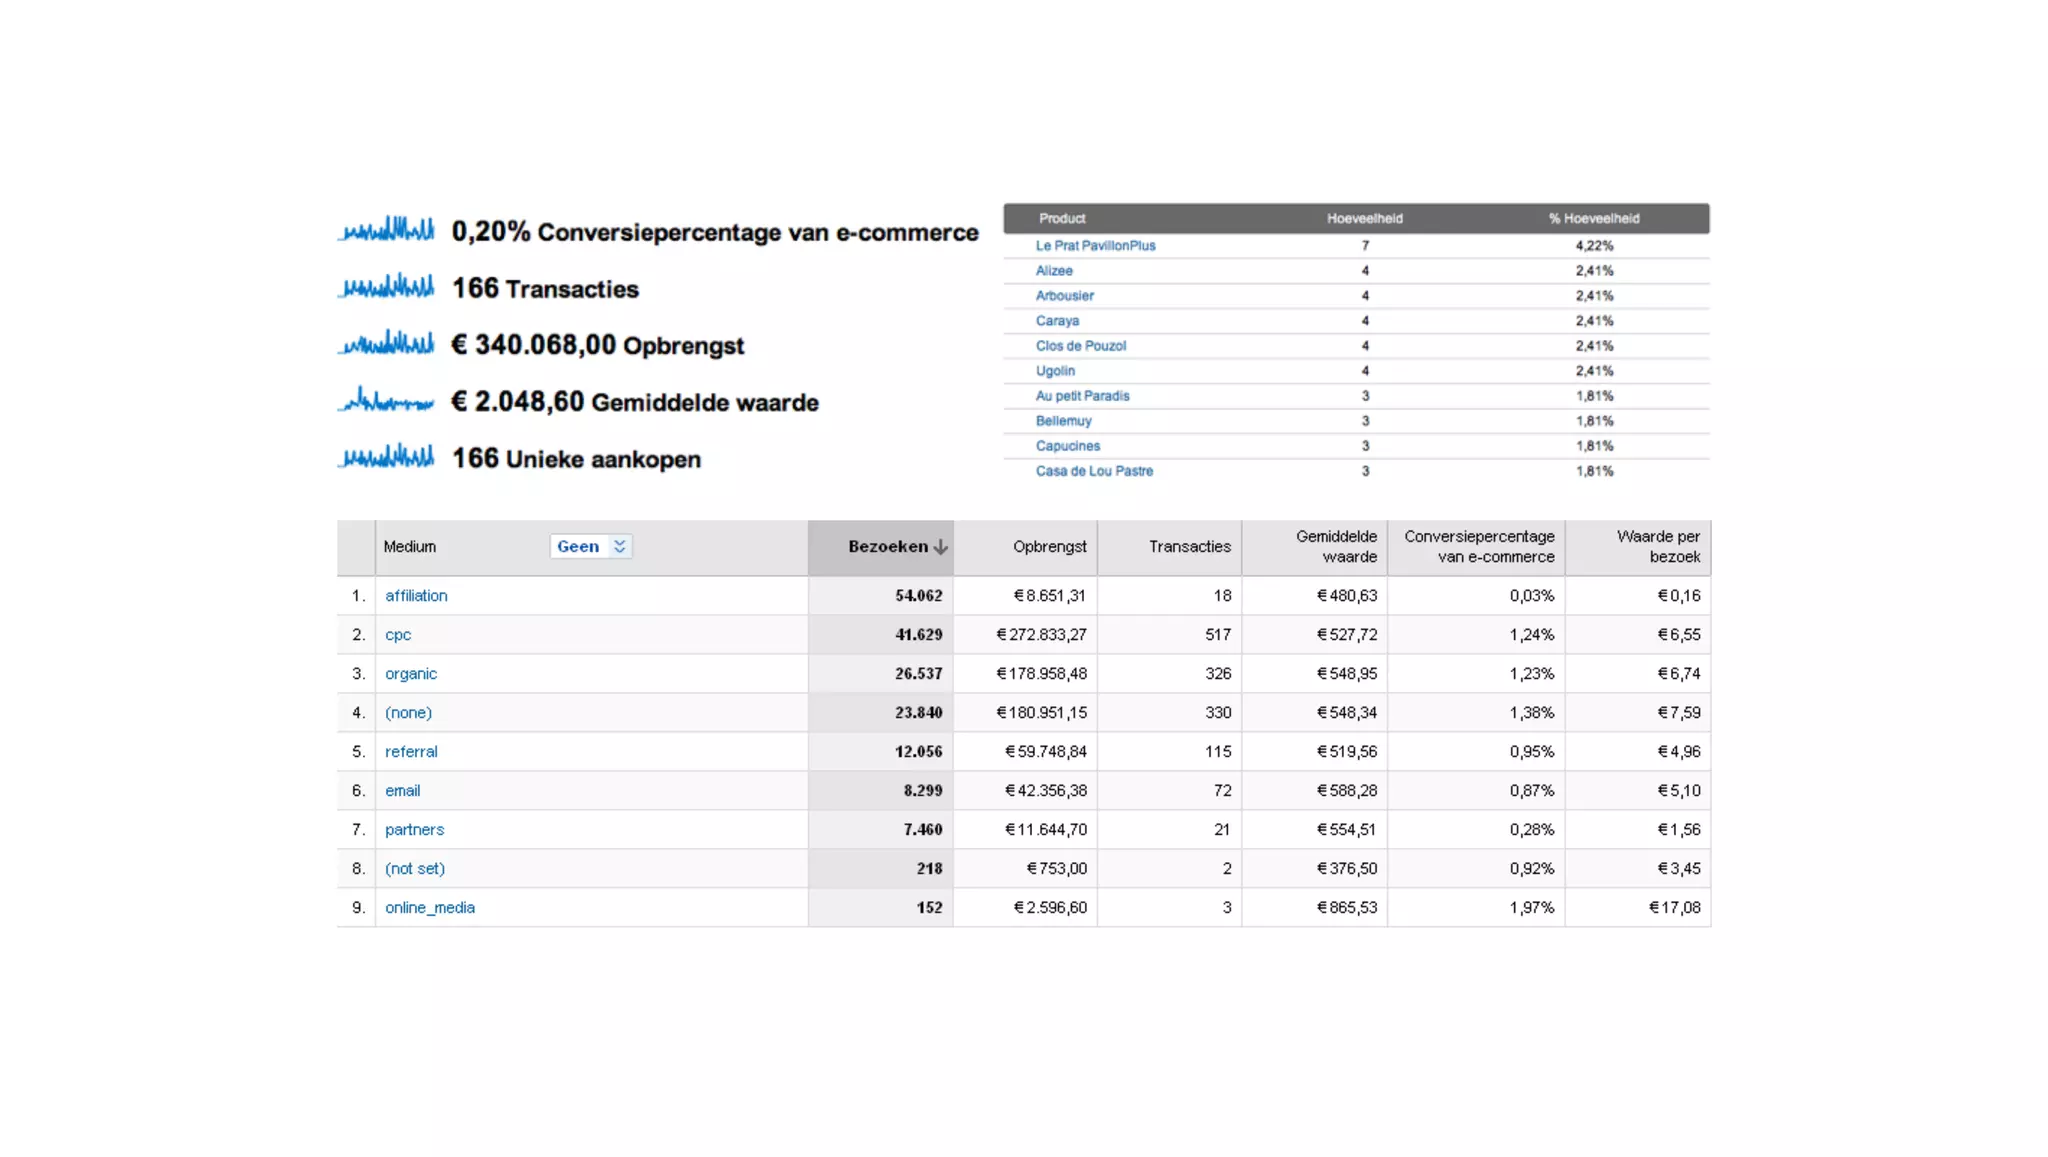
Task: Click the double chevron beside Geen
Action: coord(620,546)
